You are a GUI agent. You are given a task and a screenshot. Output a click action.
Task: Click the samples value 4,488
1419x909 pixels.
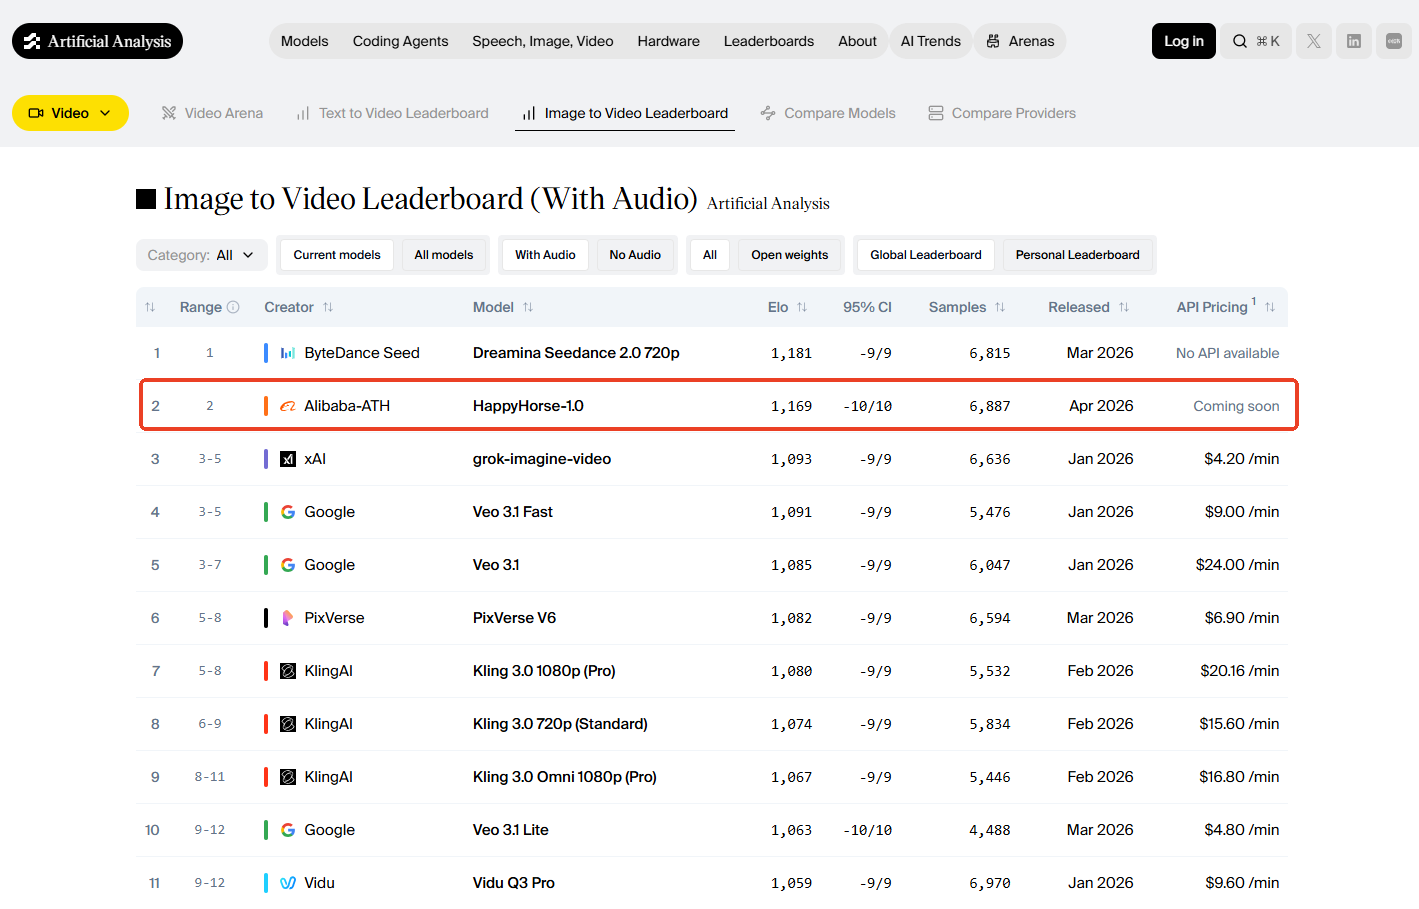click(x=990, y=830)
